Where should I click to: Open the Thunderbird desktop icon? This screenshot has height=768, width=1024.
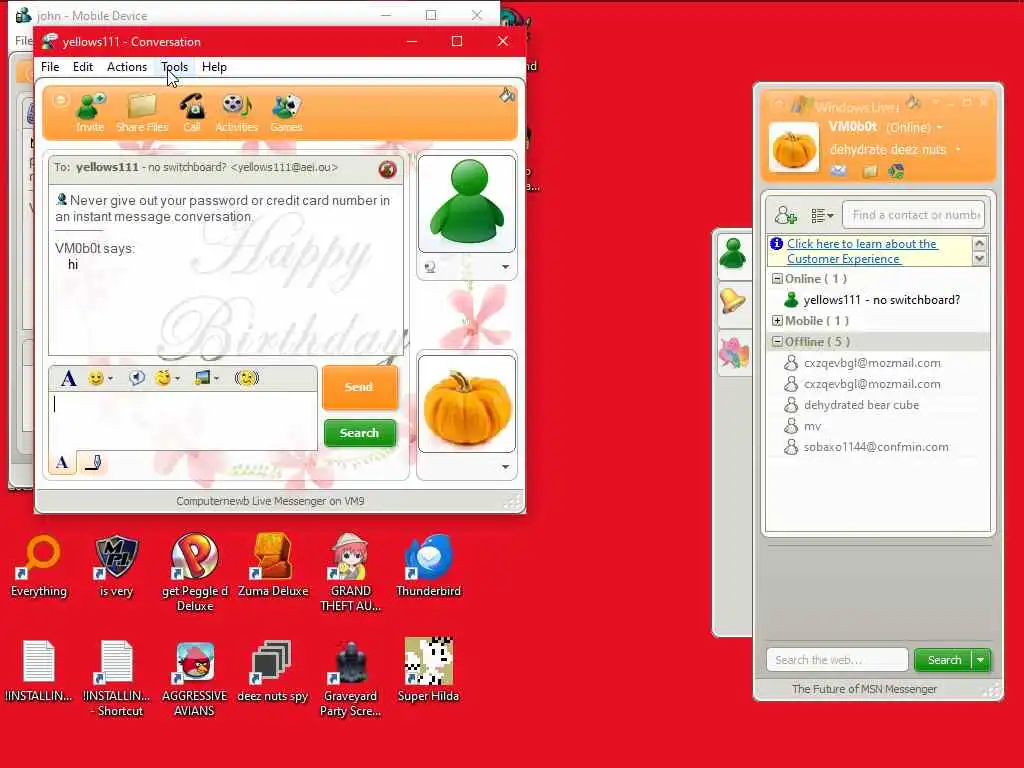point(428,566)
